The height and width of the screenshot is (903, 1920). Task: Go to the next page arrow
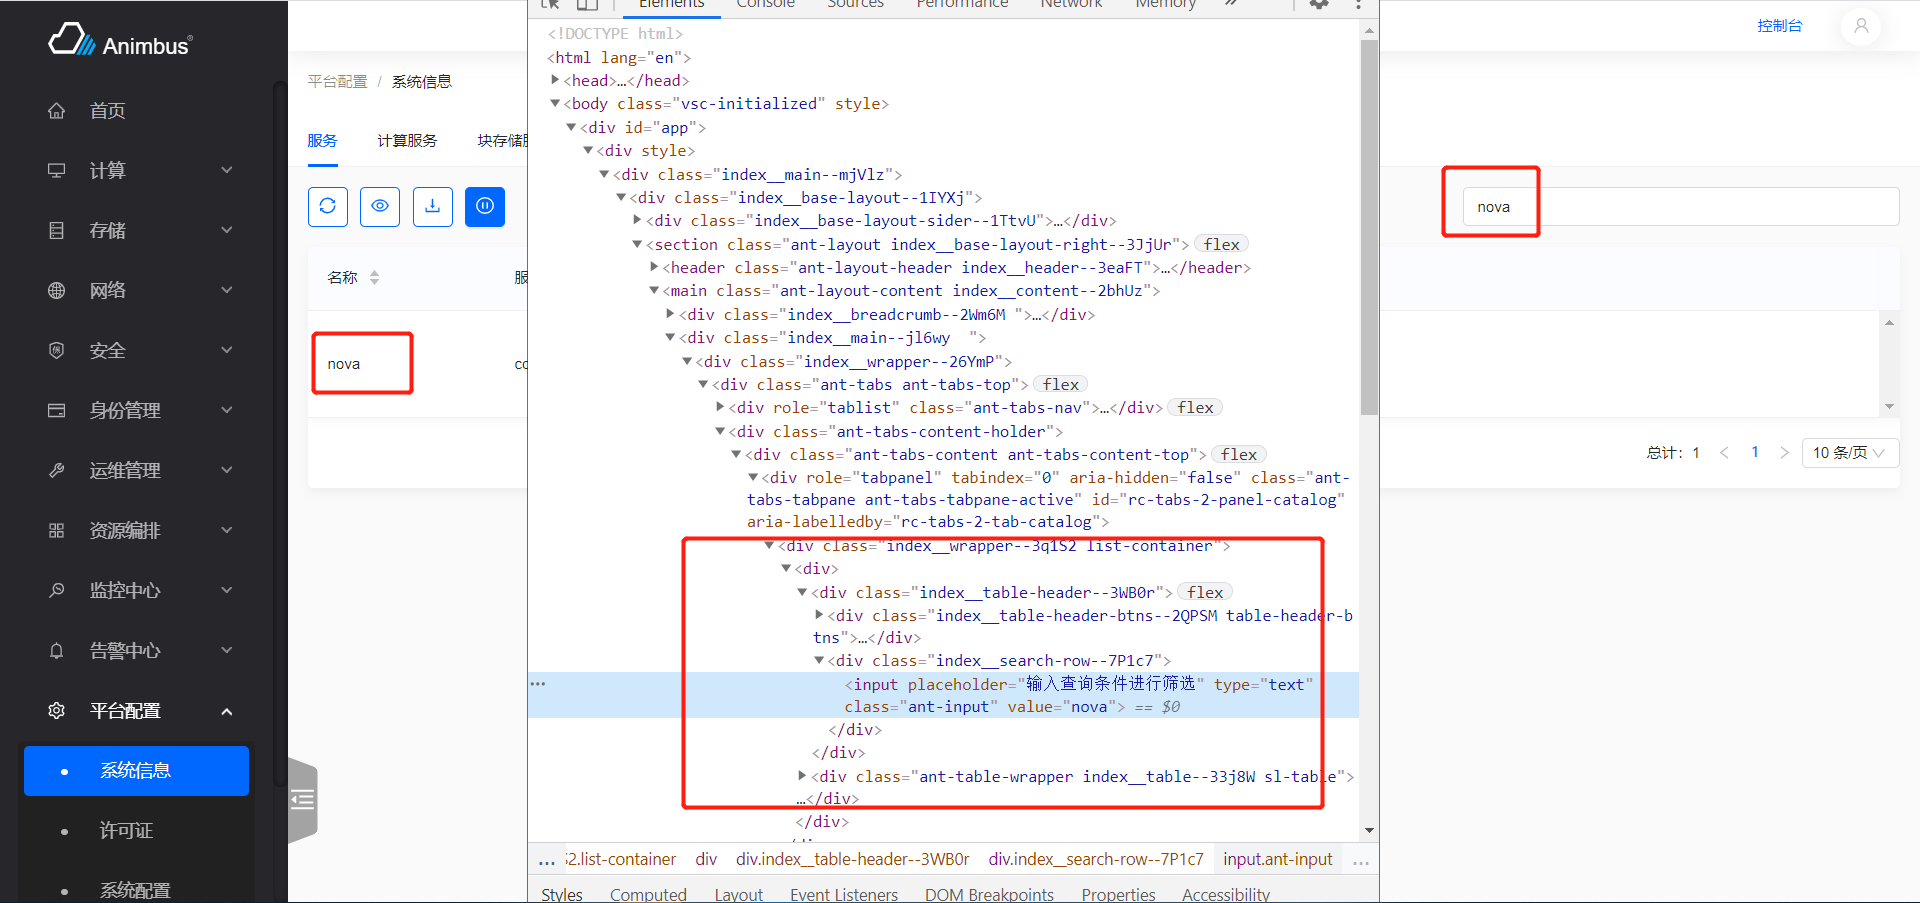click(x=1784, y=453)
